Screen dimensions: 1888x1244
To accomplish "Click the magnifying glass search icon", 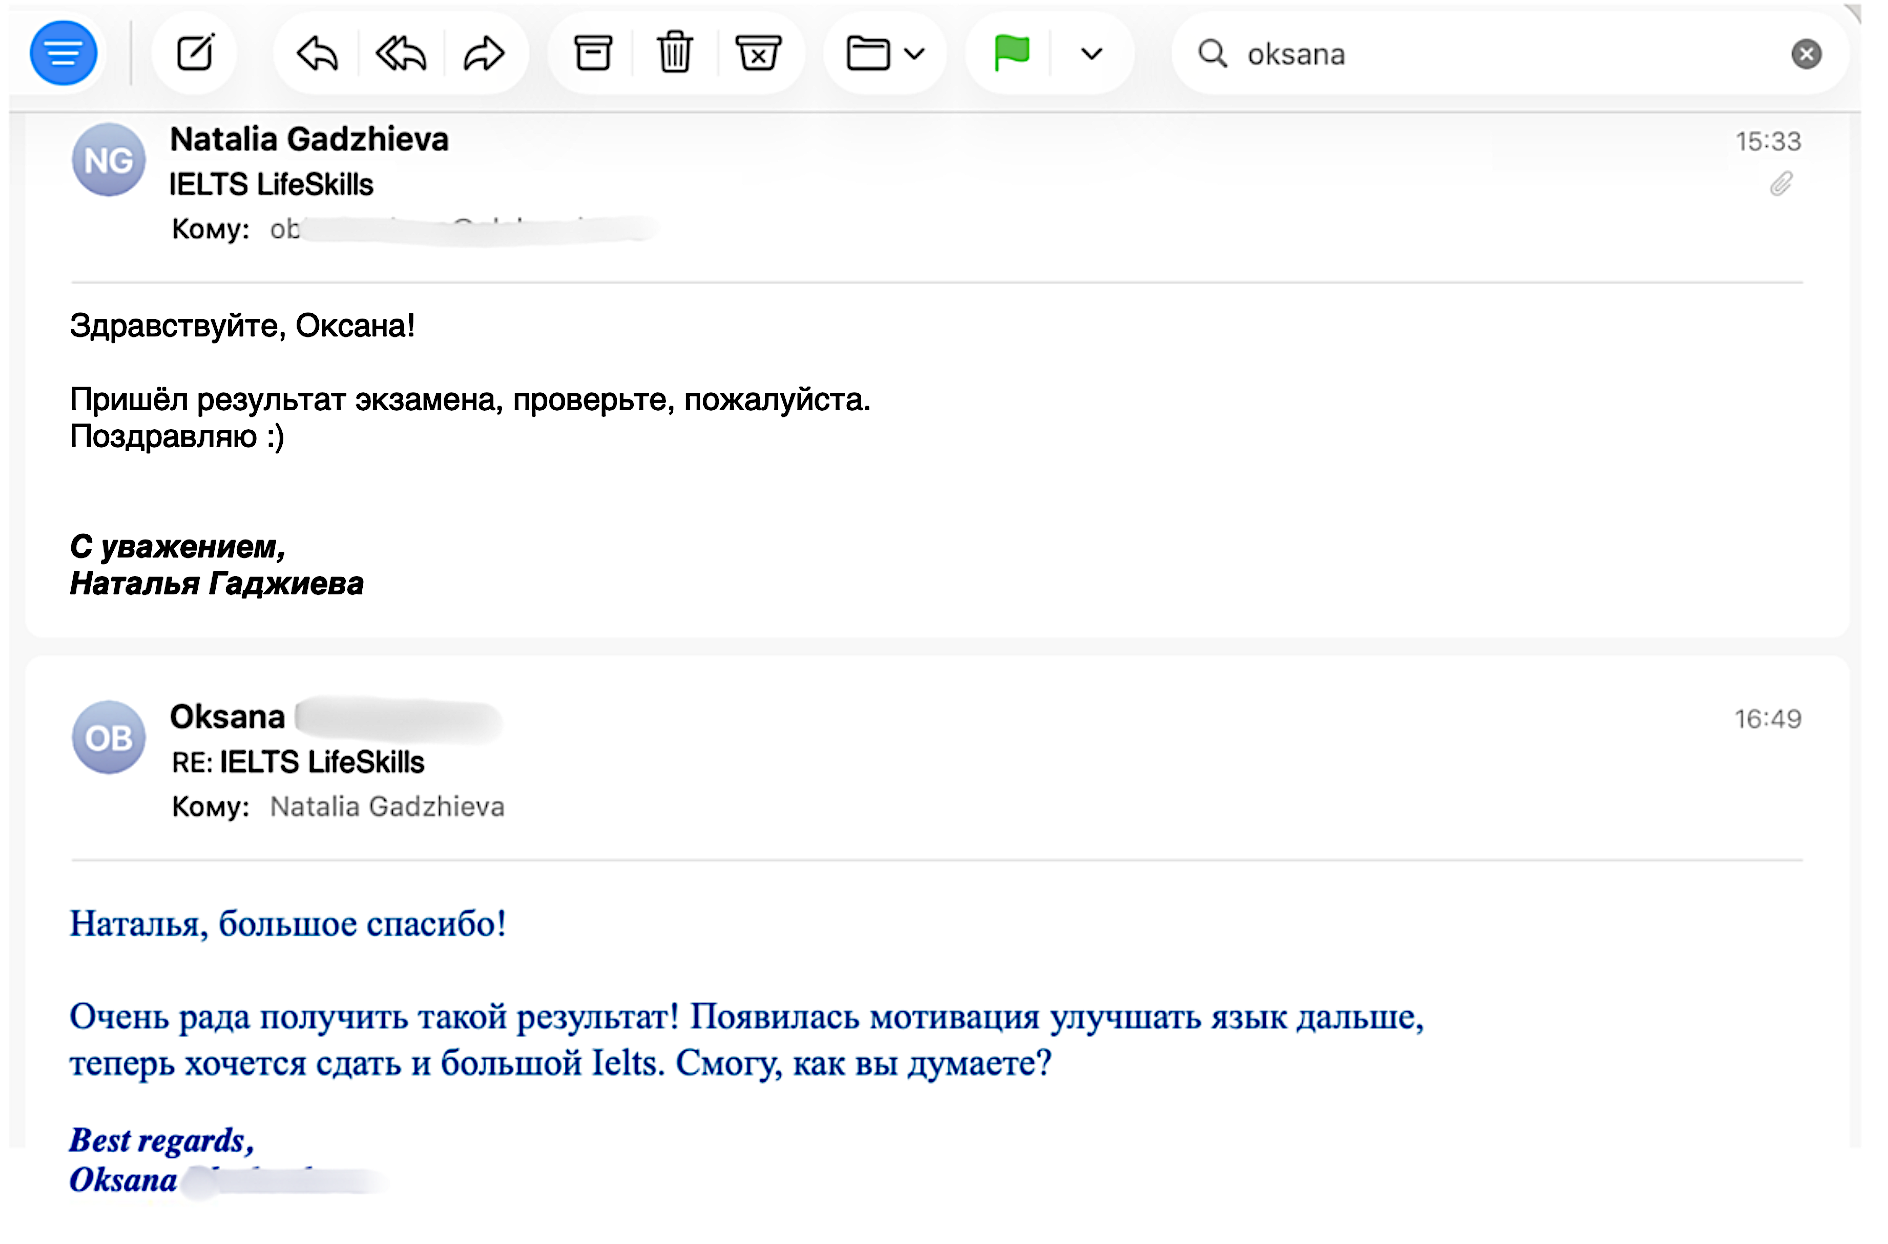I will pos(1213,54).
